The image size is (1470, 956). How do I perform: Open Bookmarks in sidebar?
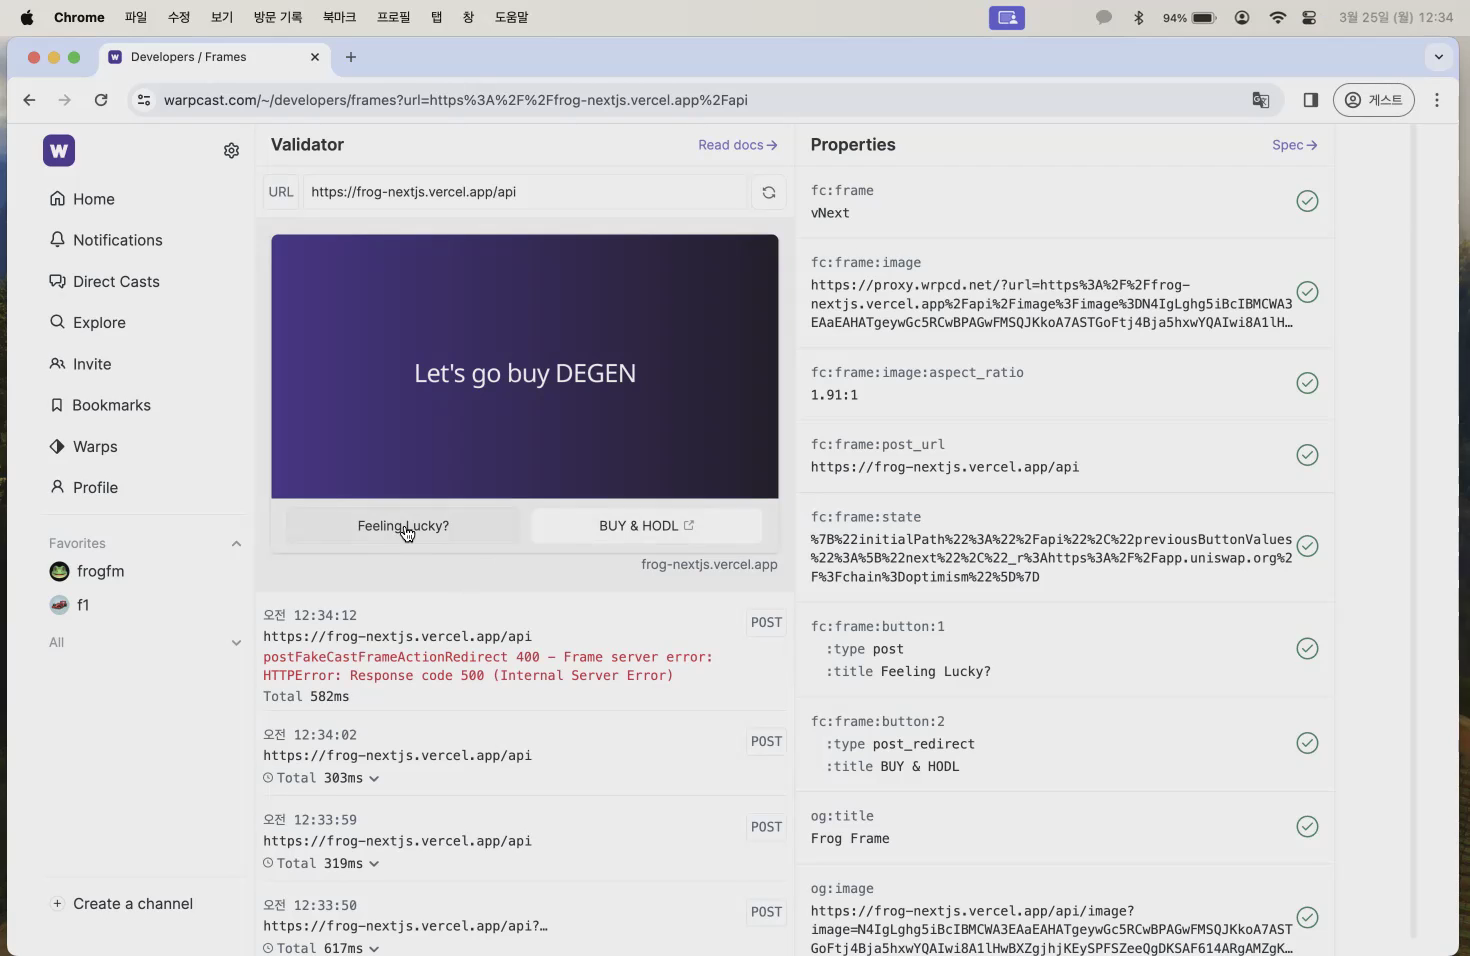point(100,405)
